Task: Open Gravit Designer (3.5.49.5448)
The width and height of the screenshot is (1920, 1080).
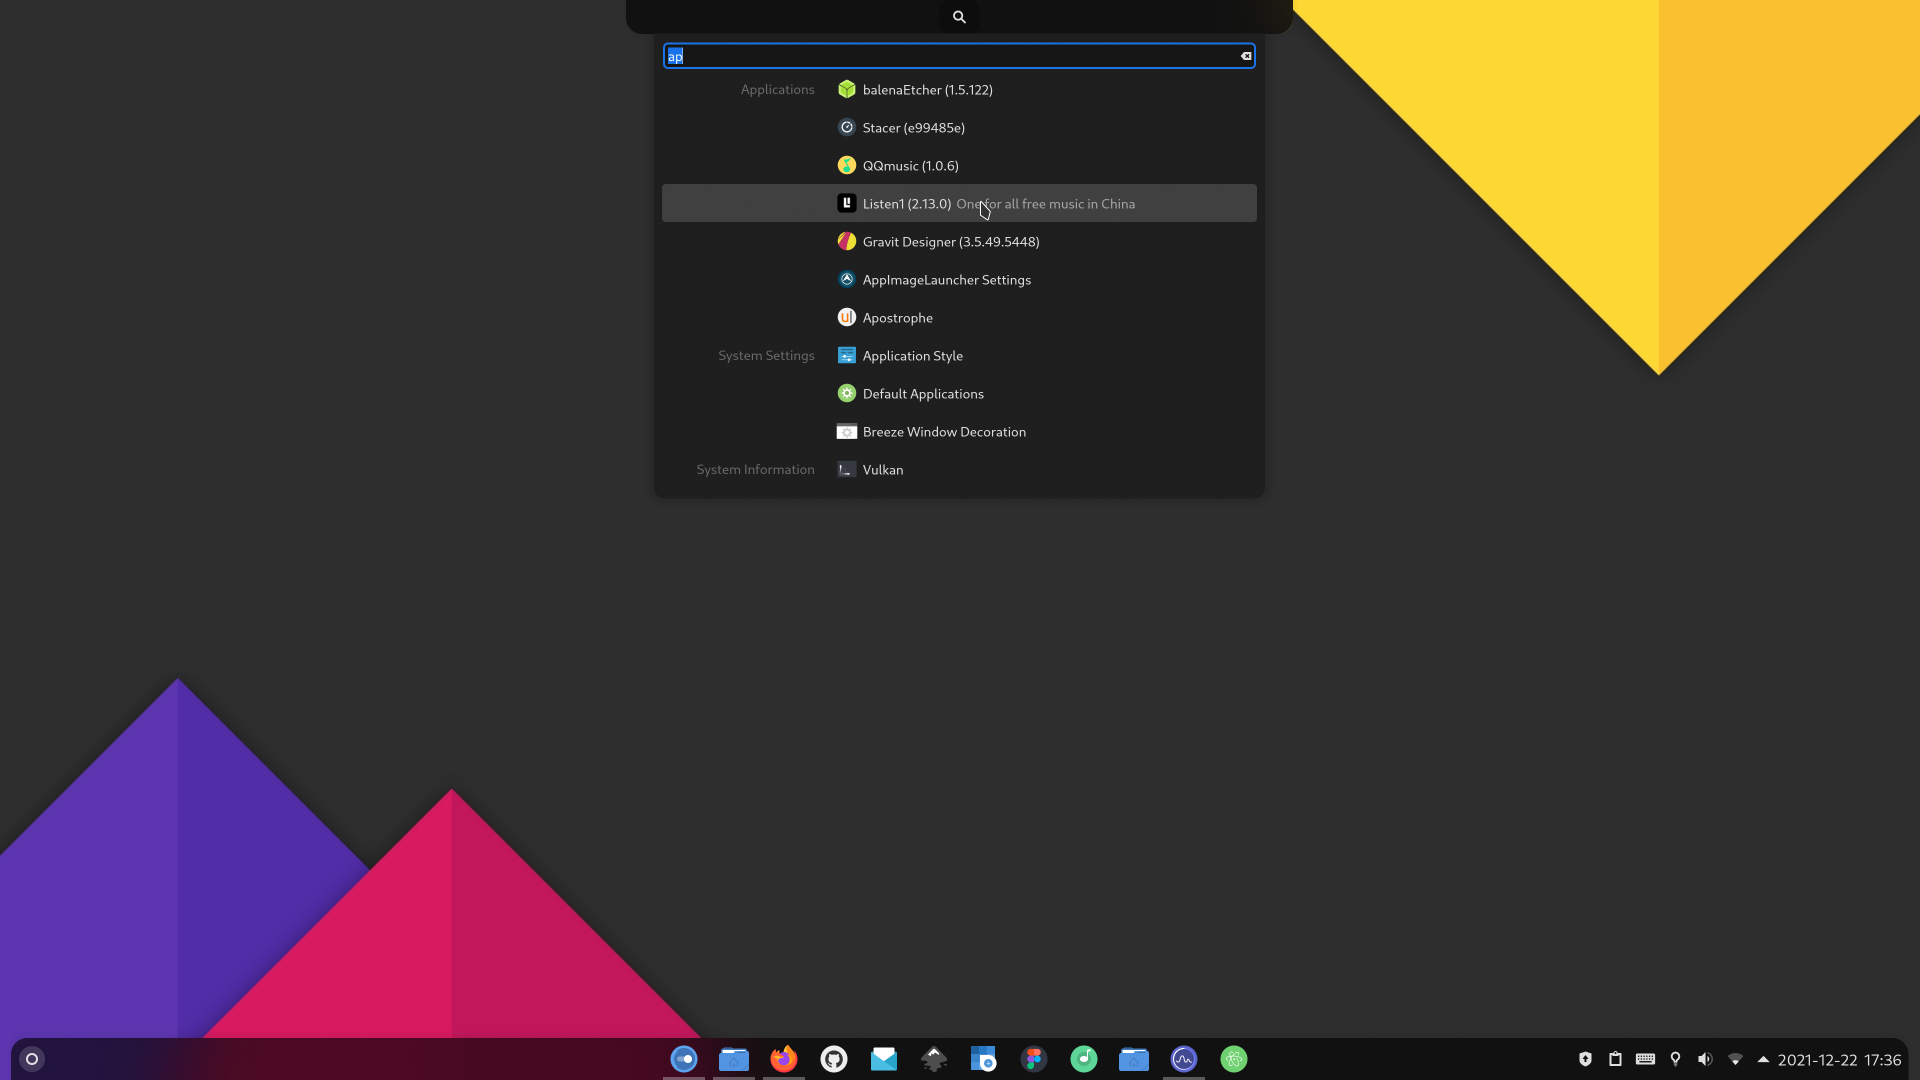Action: click(x=959, y=242)
